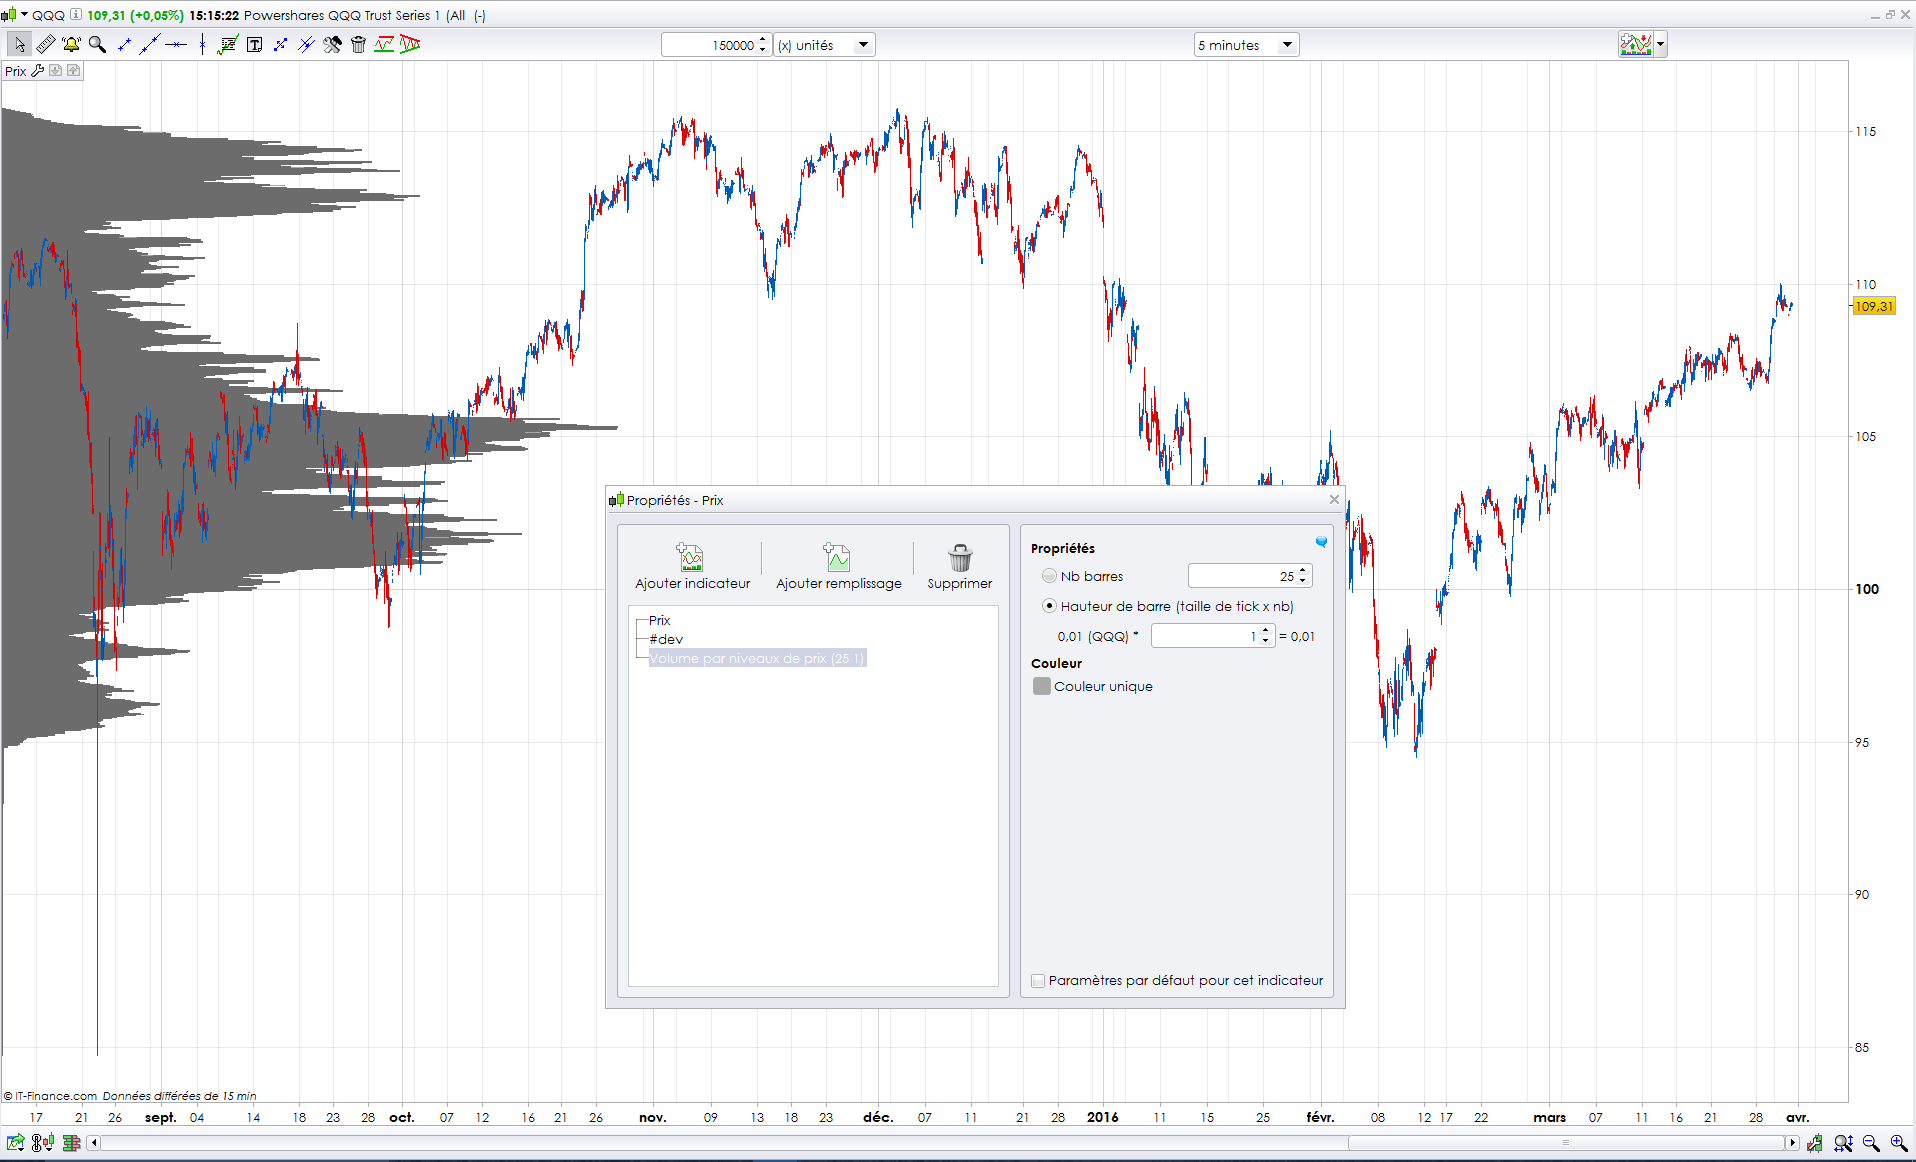The height and width of the screenshot is (1162, 1916).
Task: Select the red triangle pattern tool
Action: (x=410, y=44)
